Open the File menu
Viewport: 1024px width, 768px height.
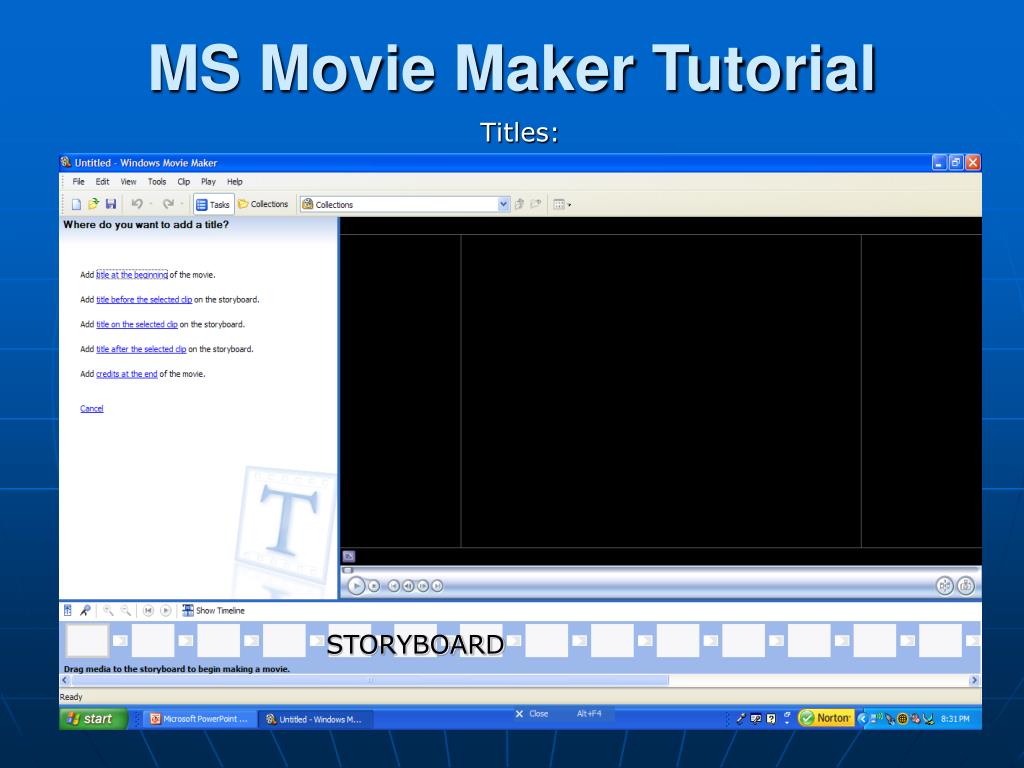coord(78,182)
